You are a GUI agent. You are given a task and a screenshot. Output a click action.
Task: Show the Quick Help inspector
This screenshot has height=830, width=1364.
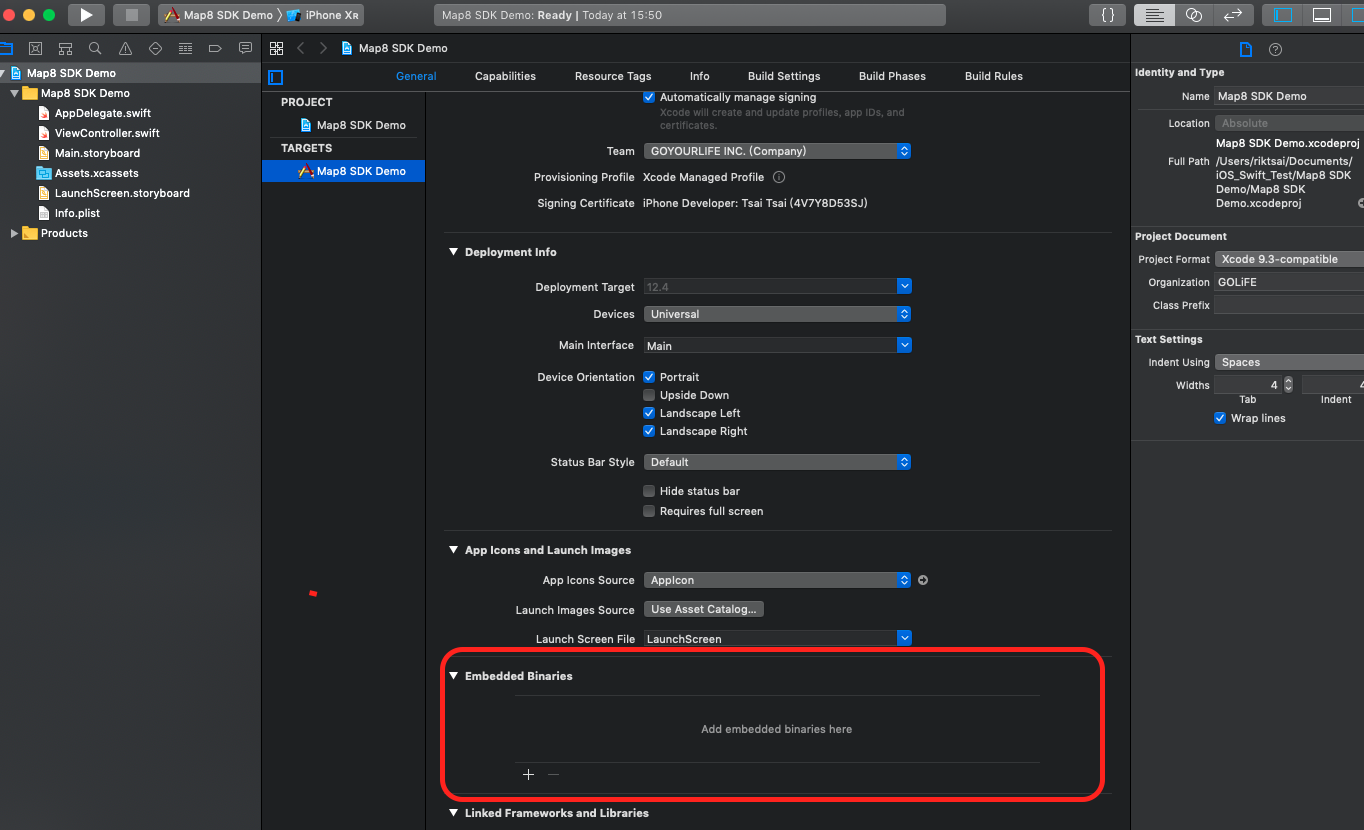point(1275,49)
